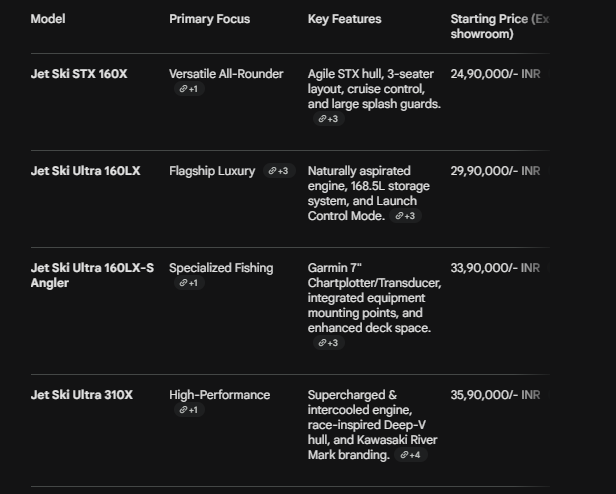Click the 24,90,000/- INR price cell

click(x=495, y=74)
